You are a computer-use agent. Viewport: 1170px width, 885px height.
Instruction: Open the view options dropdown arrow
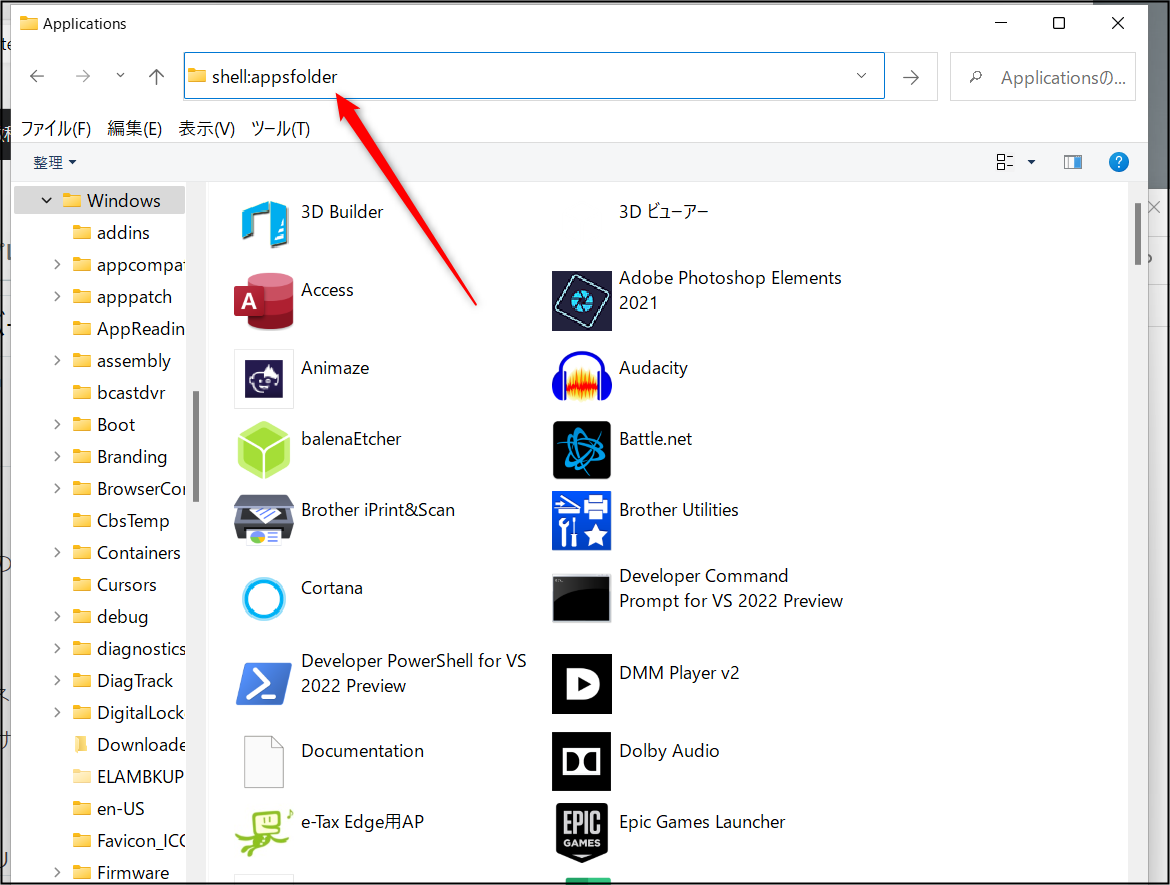[1031, 162]
